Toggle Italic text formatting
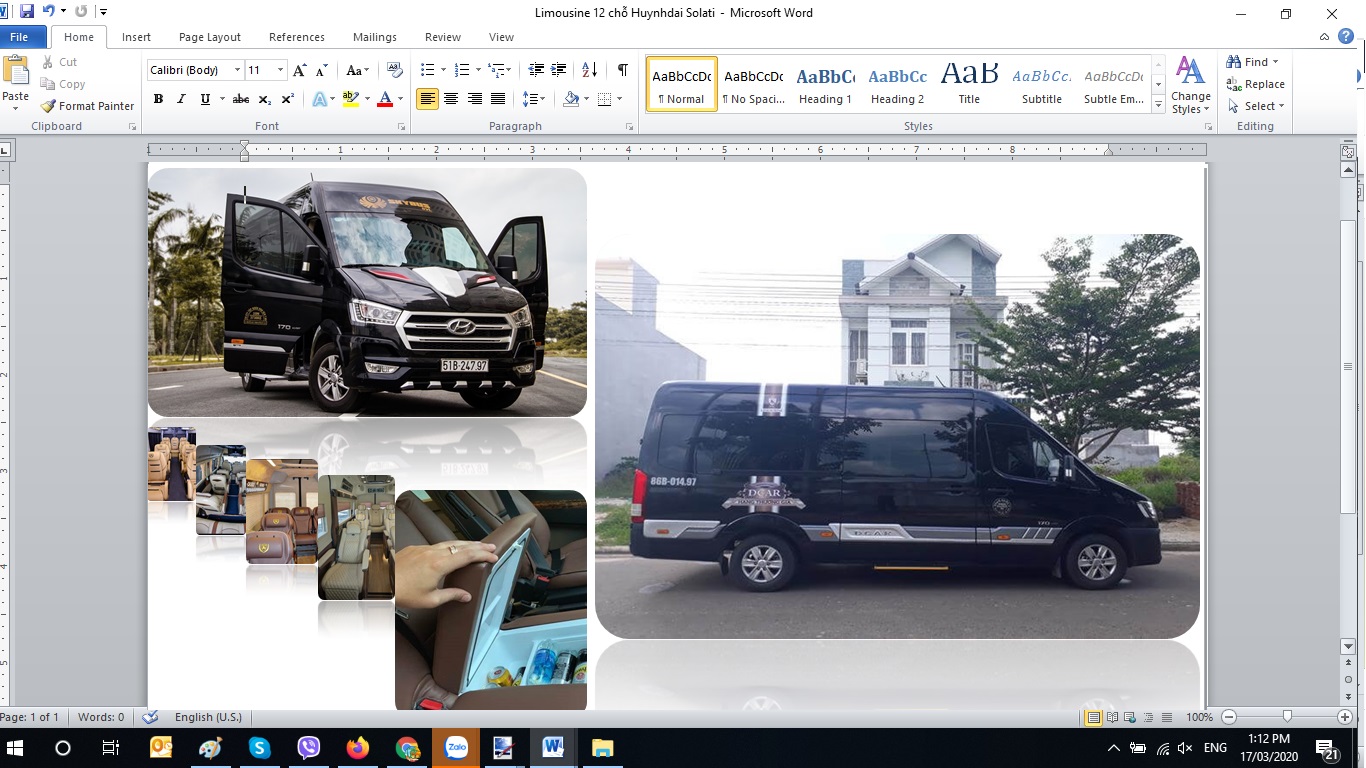This screenshot has width=1366, height=768. (181, 99)
